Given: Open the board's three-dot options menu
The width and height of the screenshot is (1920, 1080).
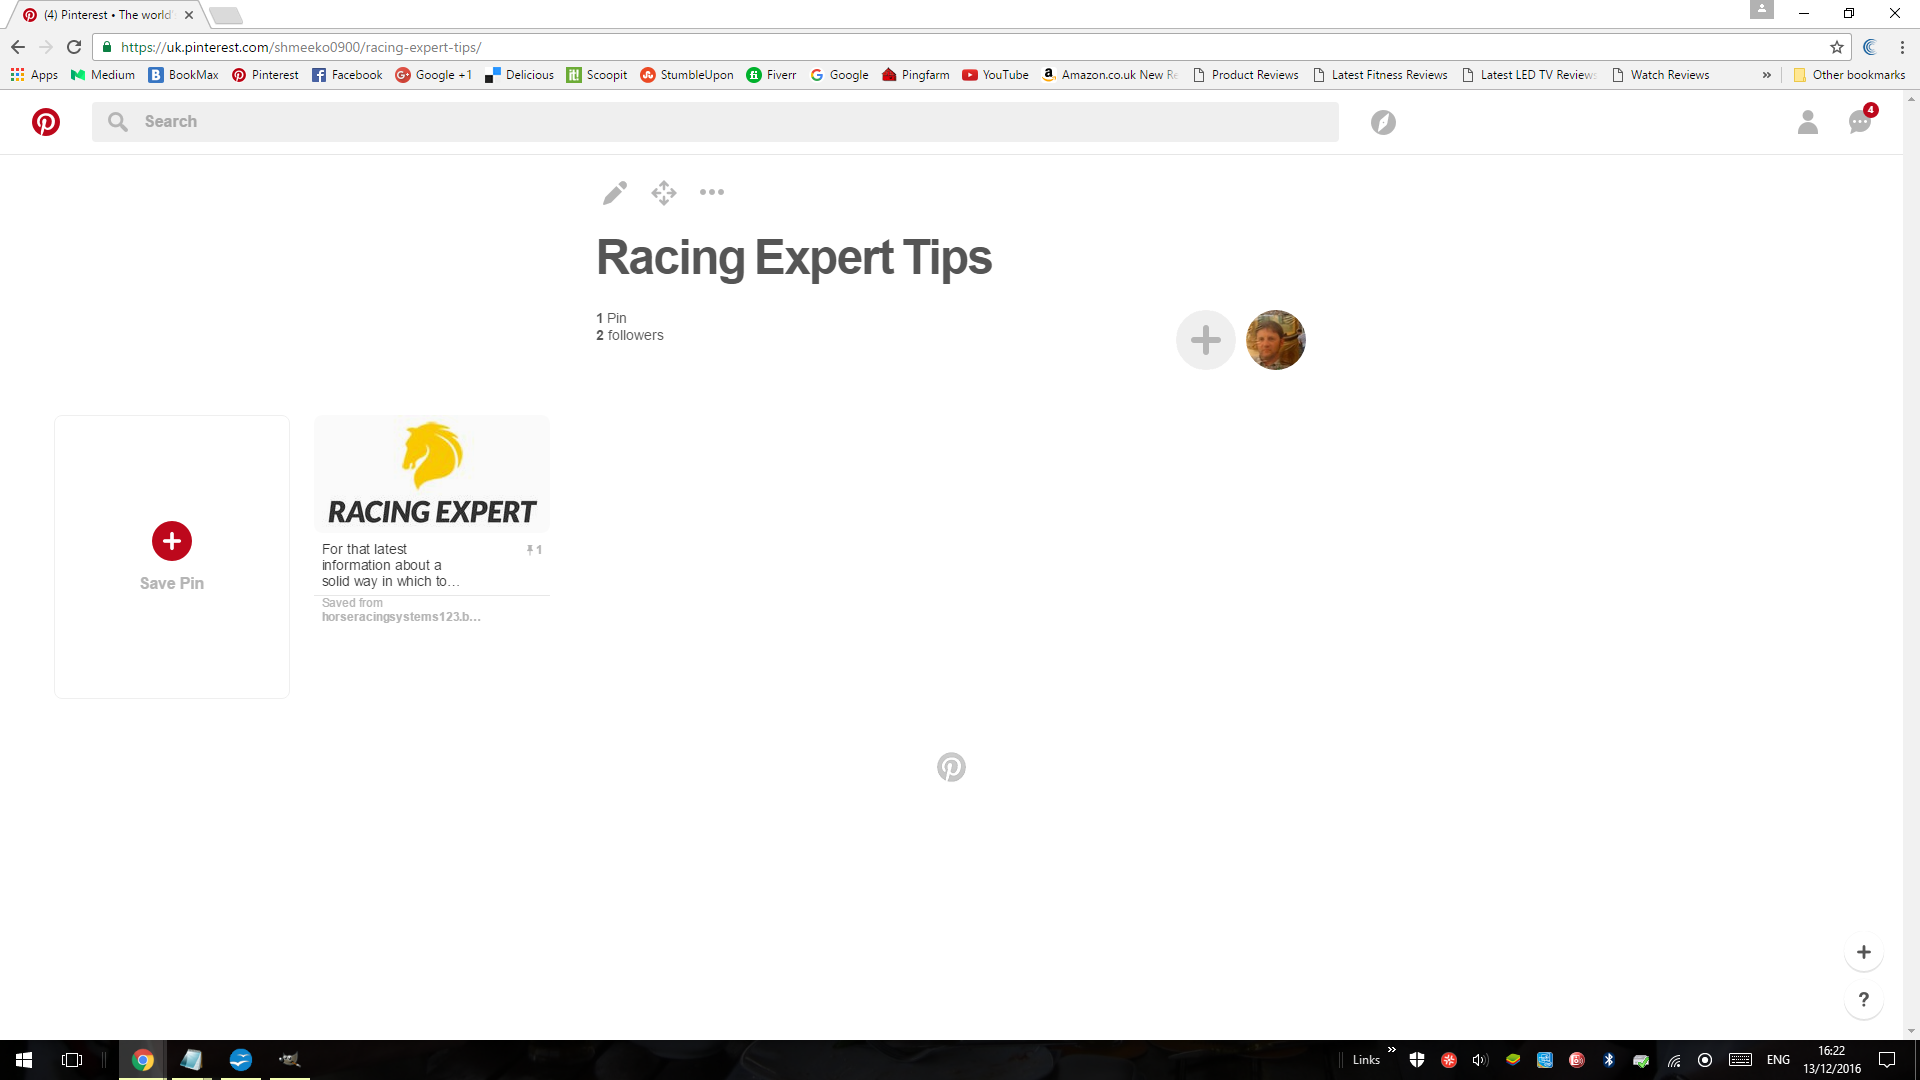Looking at the screenshot, I should point(712,192).
